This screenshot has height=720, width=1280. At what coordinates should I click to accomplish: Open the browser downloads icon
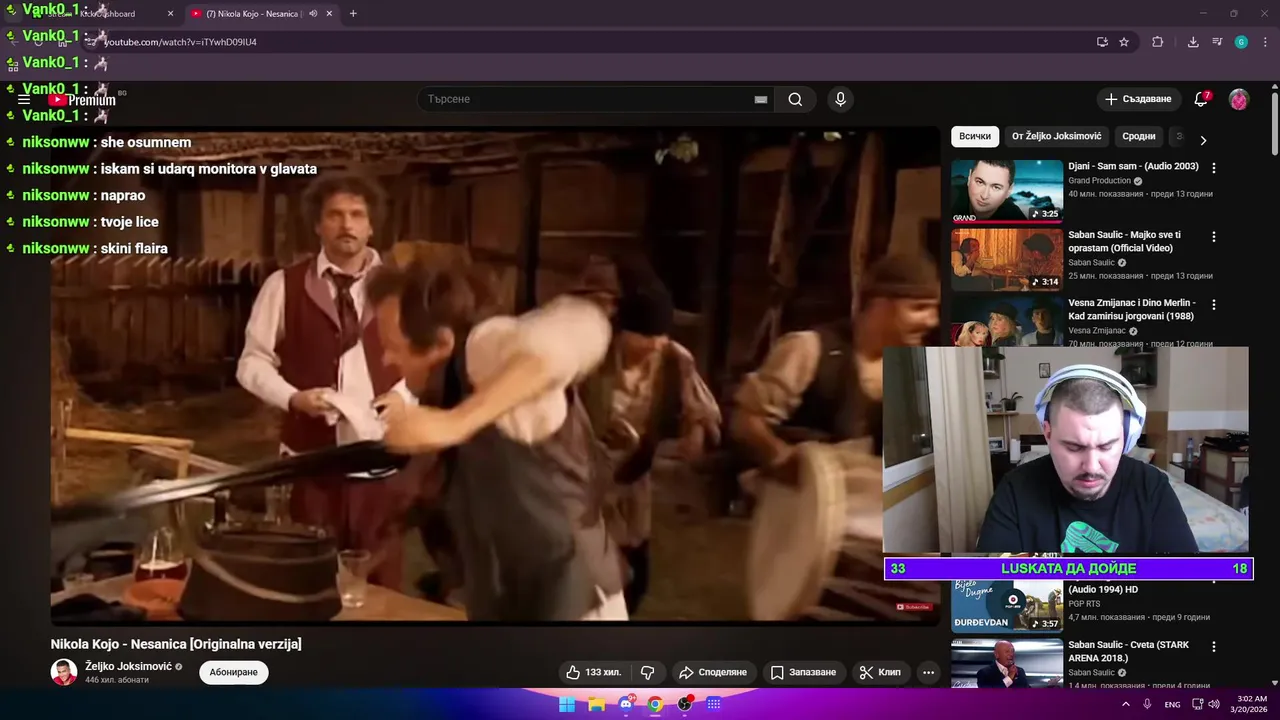point(1193,42)
